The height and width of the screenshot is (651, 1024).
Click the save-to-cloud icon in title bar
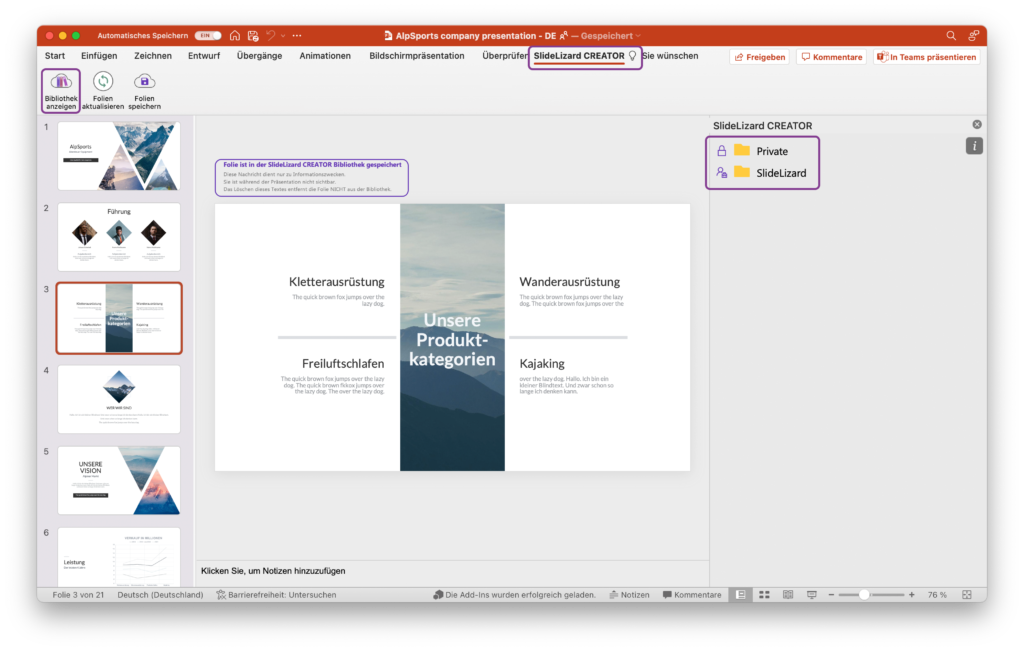coord(253,36)
